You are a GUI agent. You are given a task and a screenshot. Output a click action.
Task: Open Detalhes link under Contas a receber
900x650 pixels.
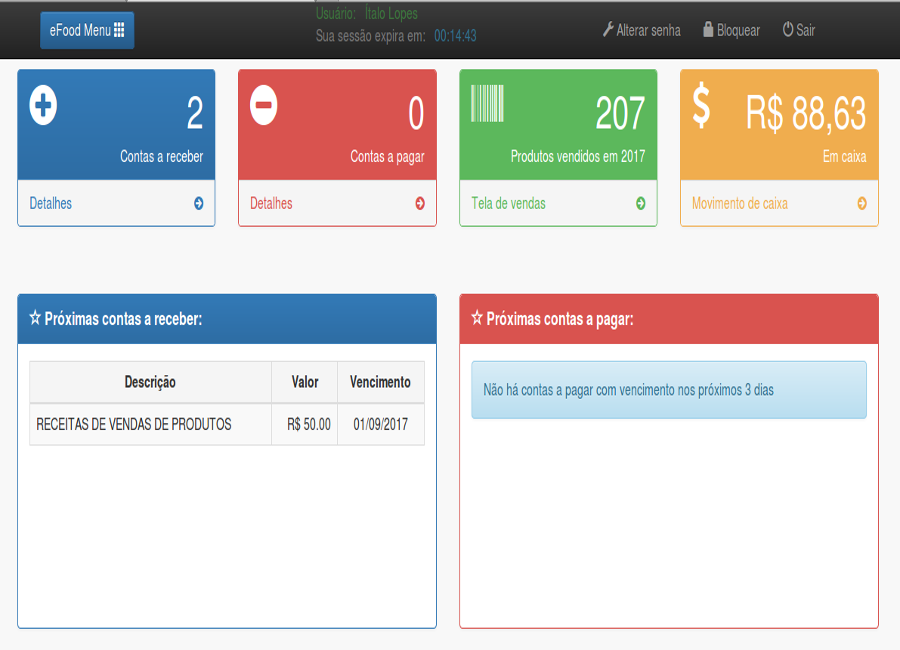click(51, 203)
